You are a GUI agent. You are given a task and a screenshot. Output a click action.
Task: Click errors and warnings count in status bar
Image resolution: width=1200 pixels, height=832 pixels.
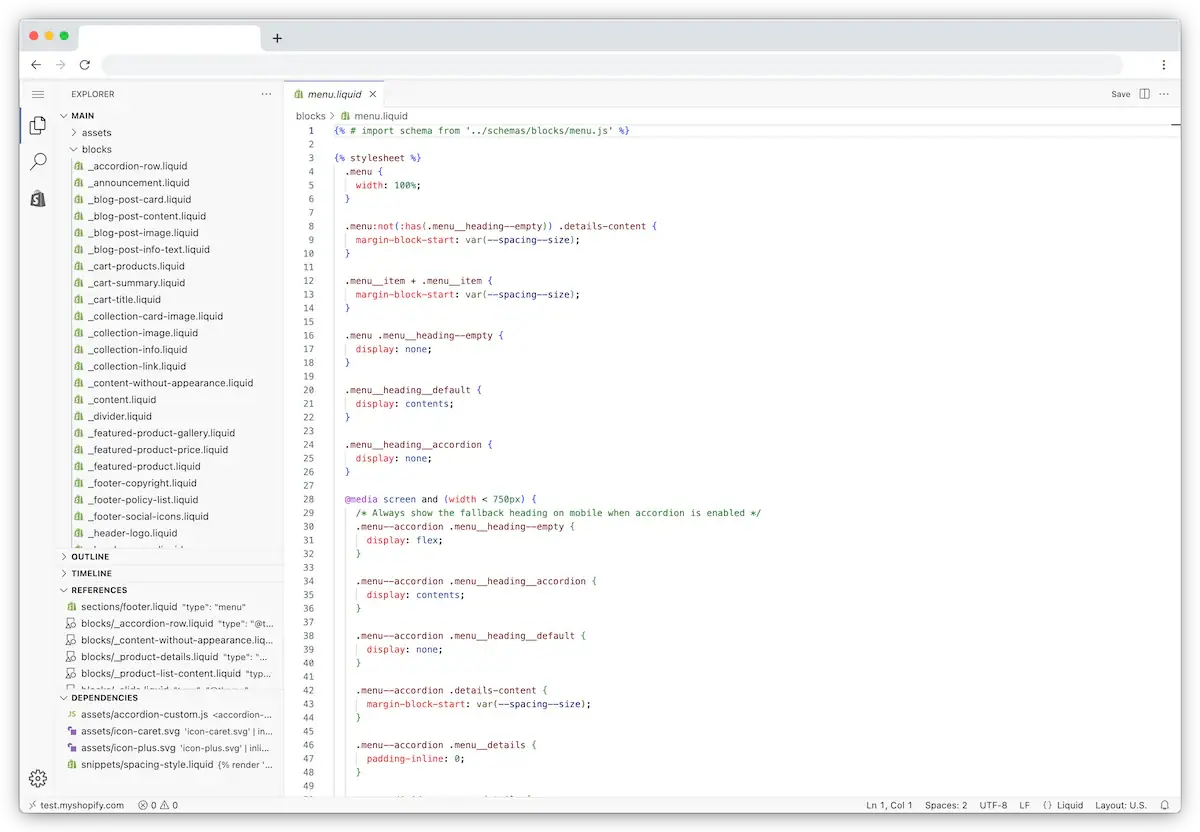pos(158,805)
